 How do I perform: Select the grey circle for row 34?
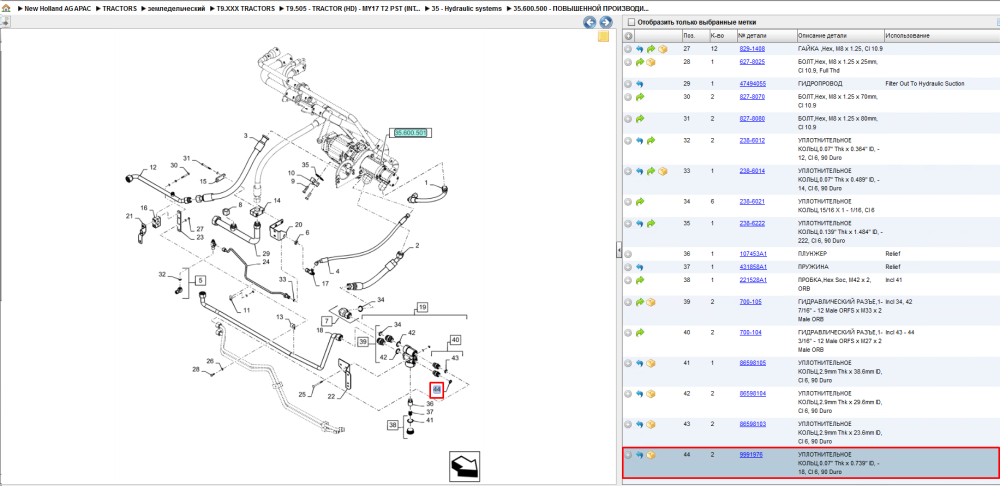click(x=628, y=202)
